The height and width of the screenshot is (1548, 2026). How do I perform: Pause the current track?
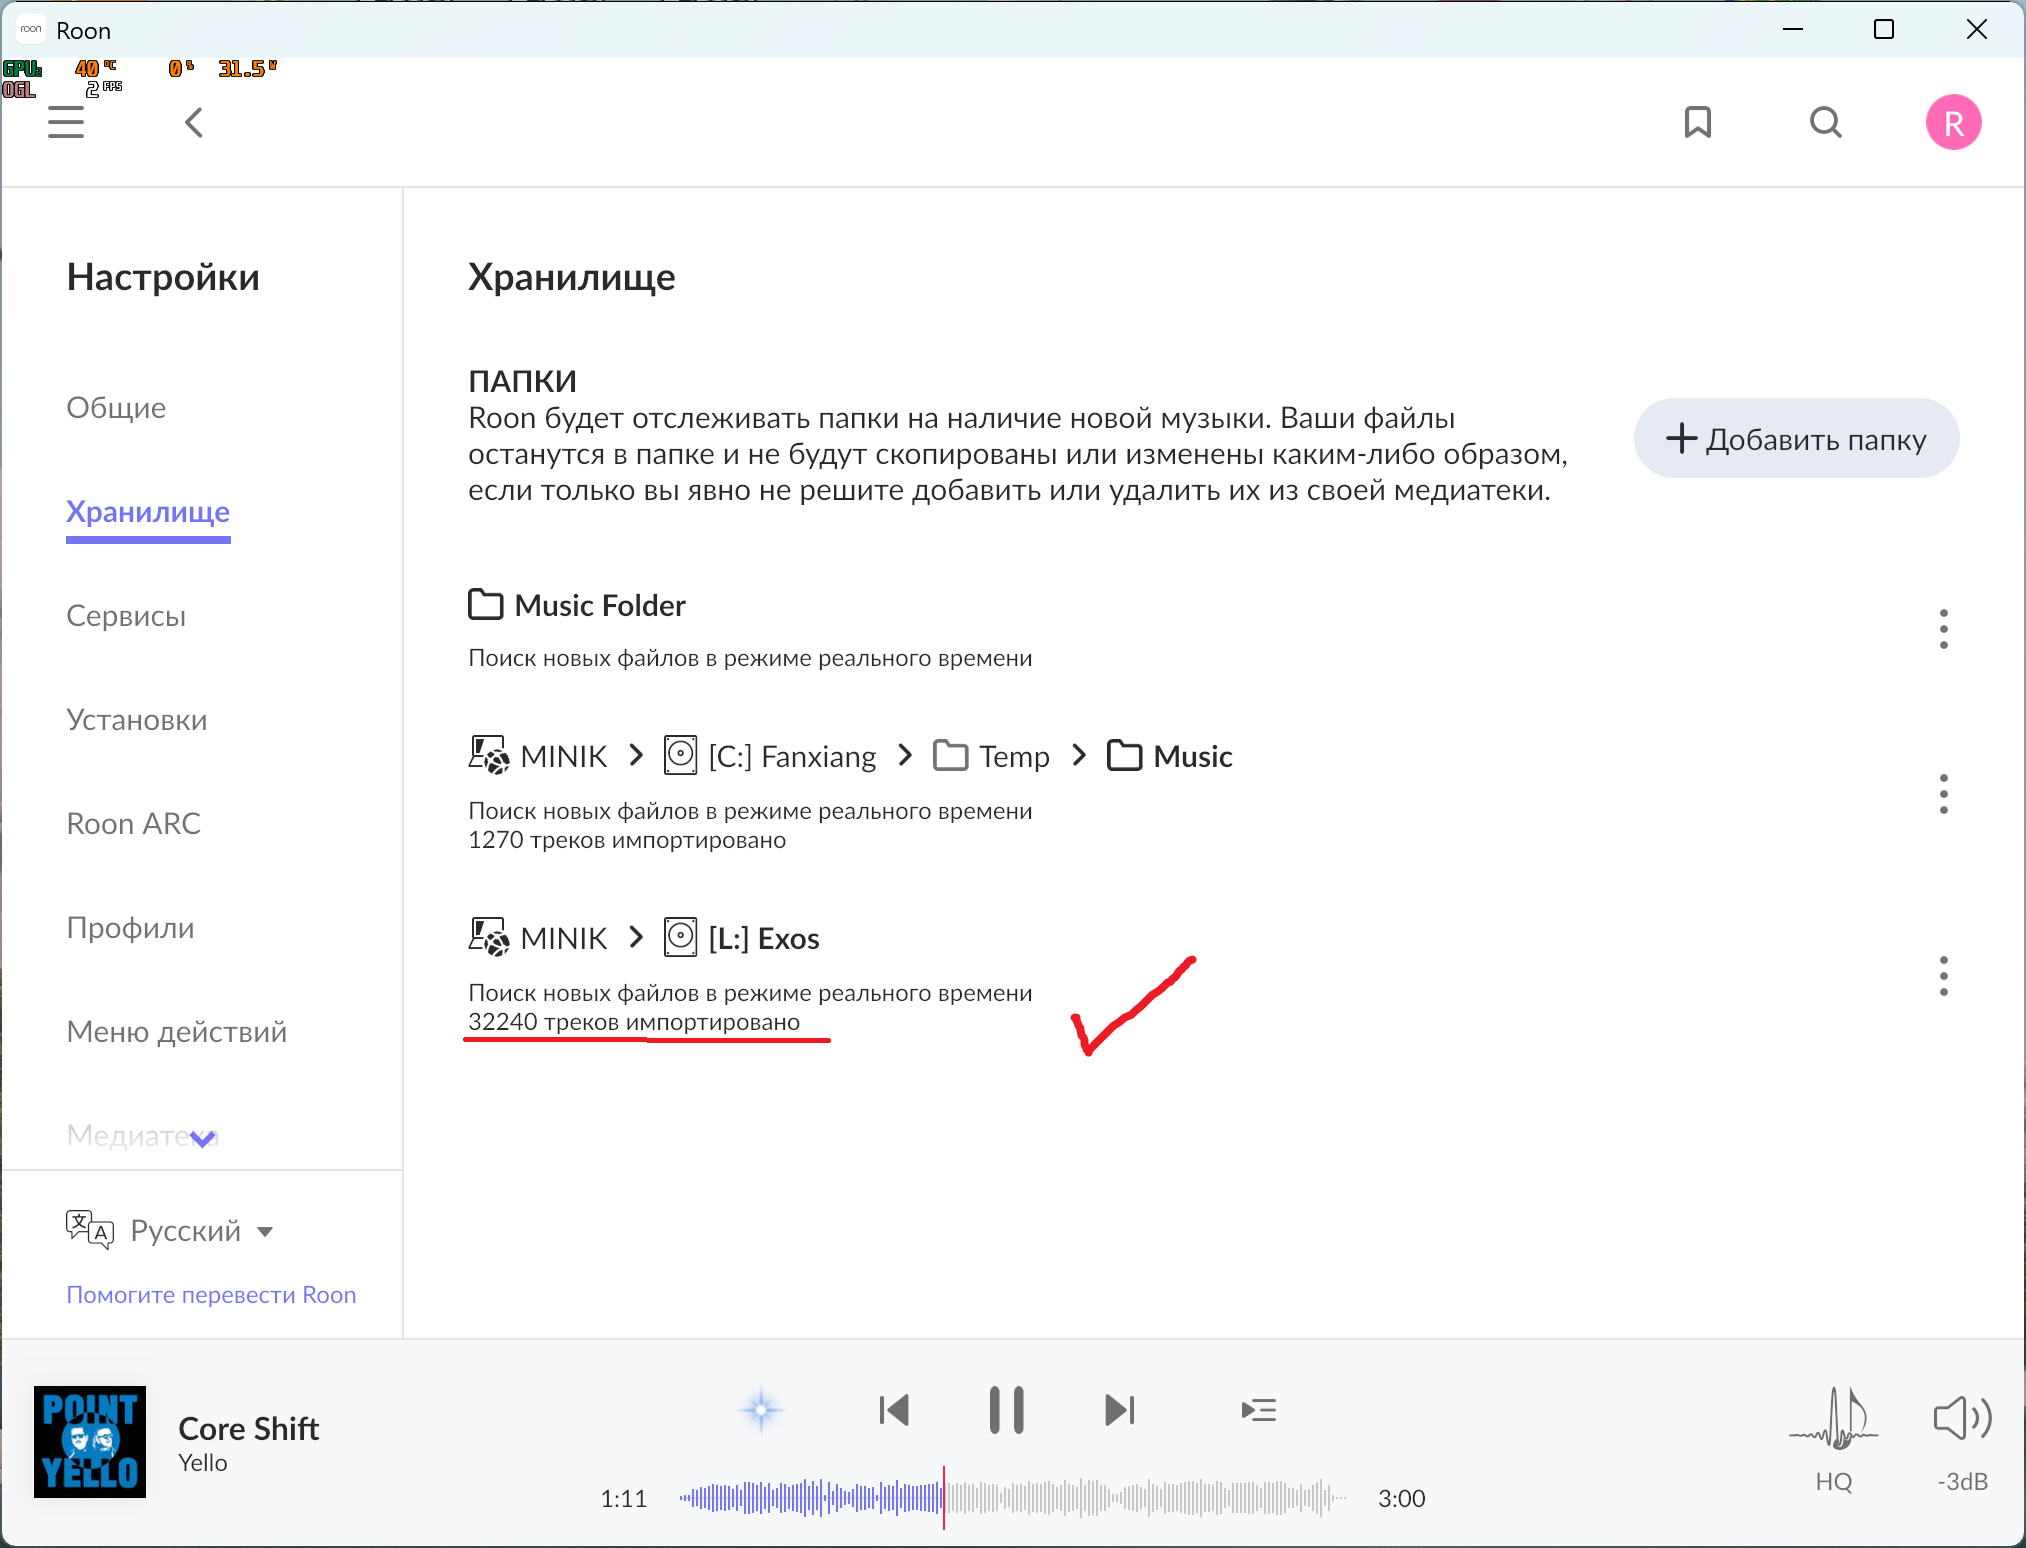pyautogui.click(x=1006, y=1410)
